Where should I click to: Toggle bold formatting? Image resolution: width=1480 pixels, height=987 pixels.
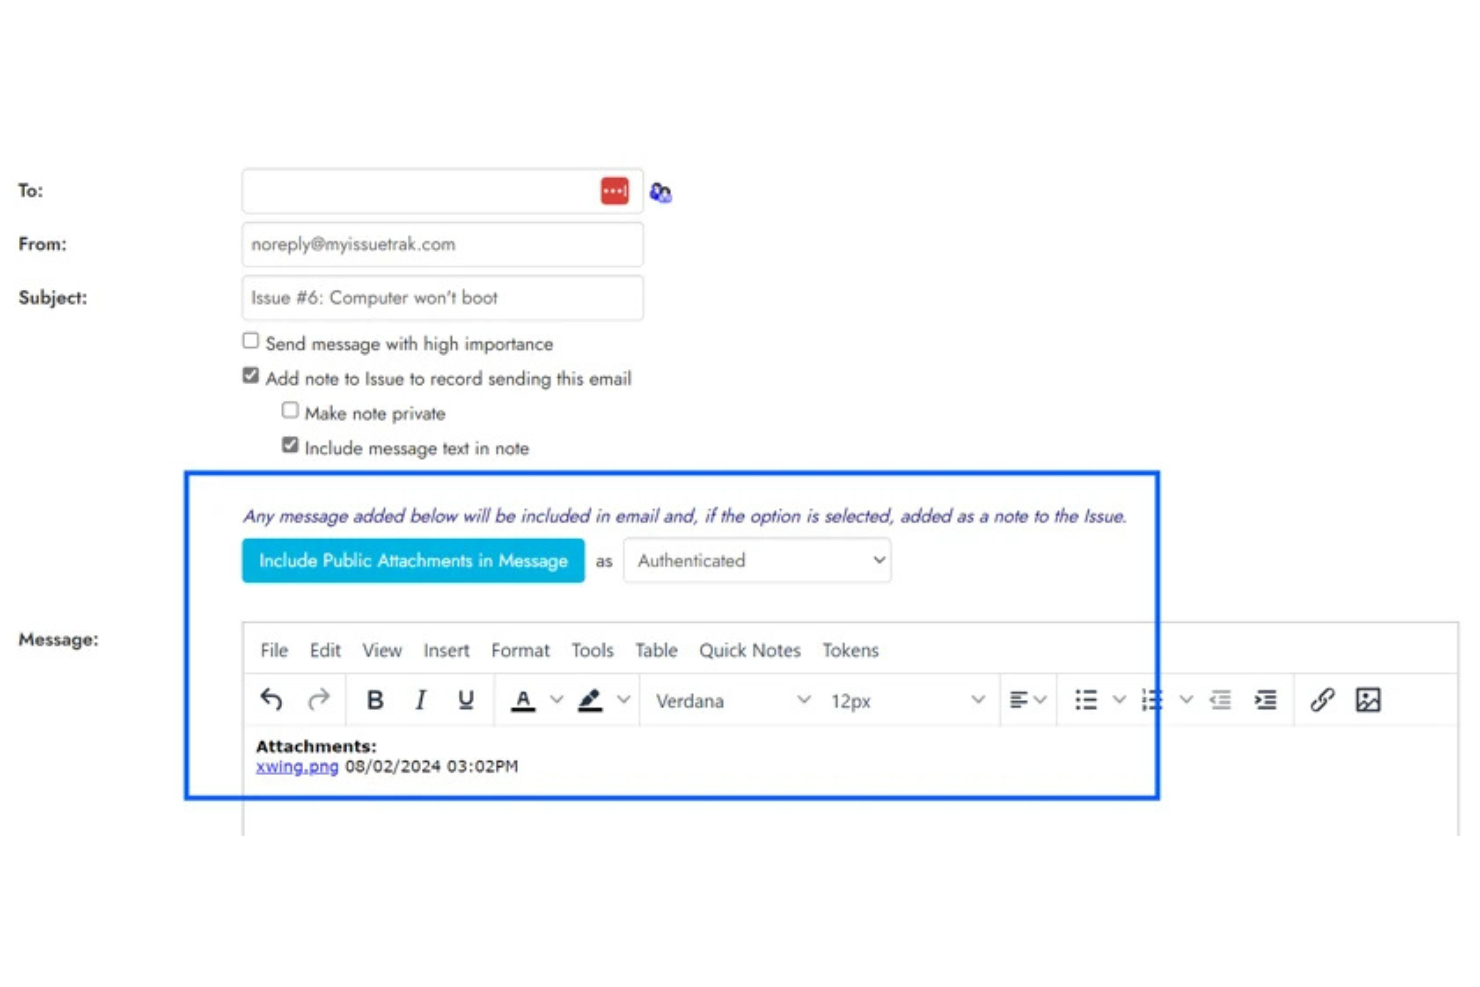pos(375,700)
